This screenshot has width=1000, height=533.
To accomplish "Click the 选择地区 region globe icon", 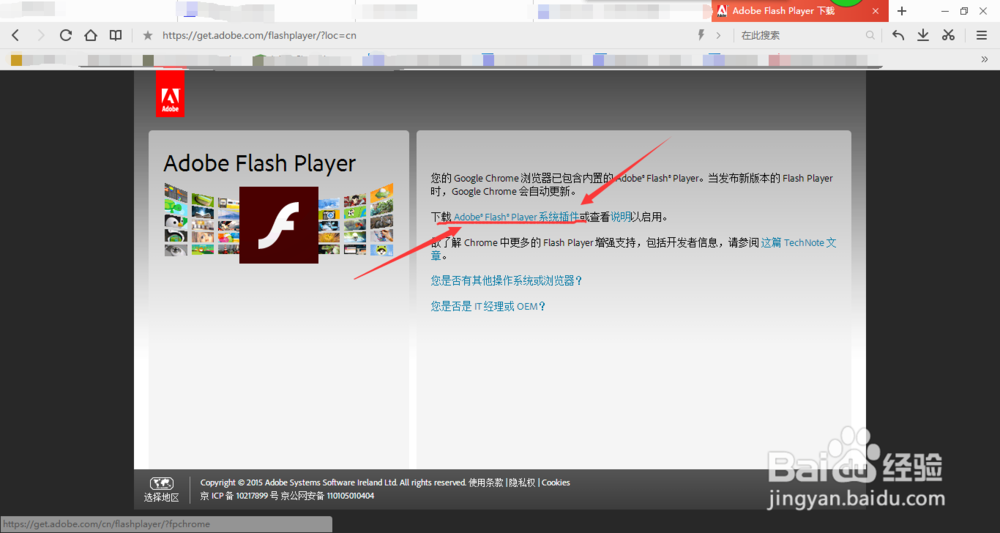I will (x=161, y=490).
